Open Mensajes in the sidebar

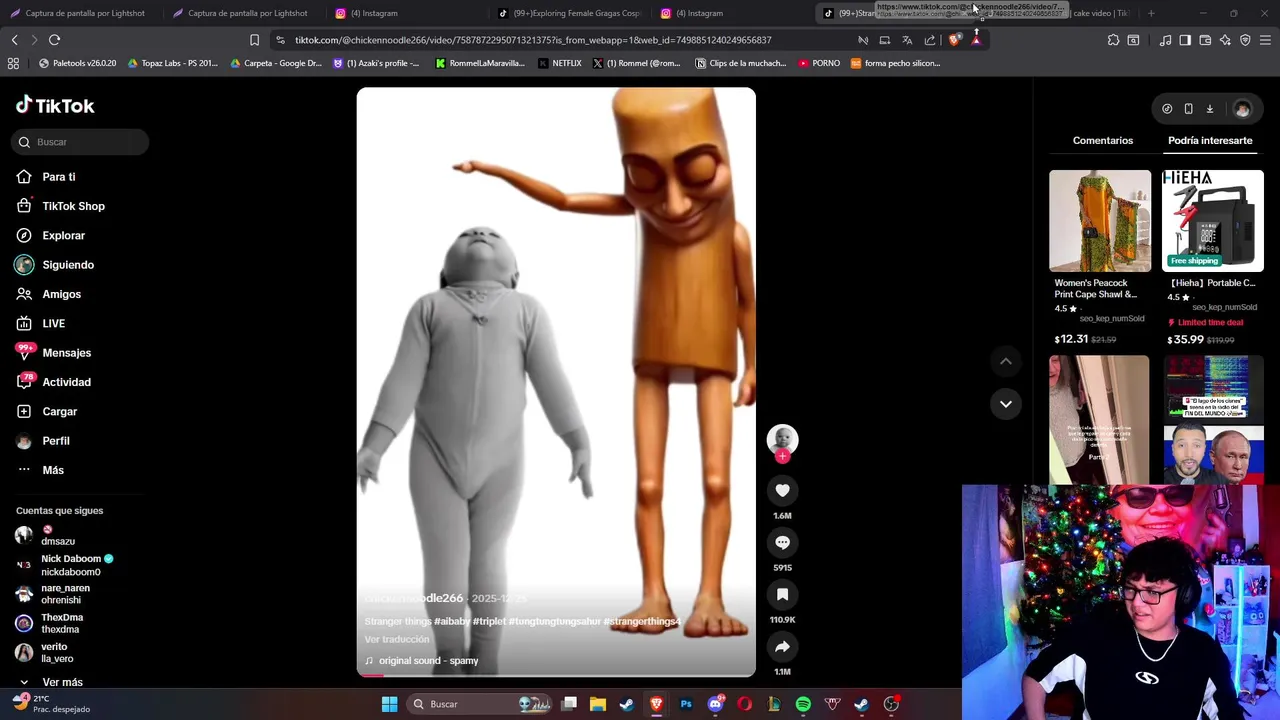(x=66, y=353)
